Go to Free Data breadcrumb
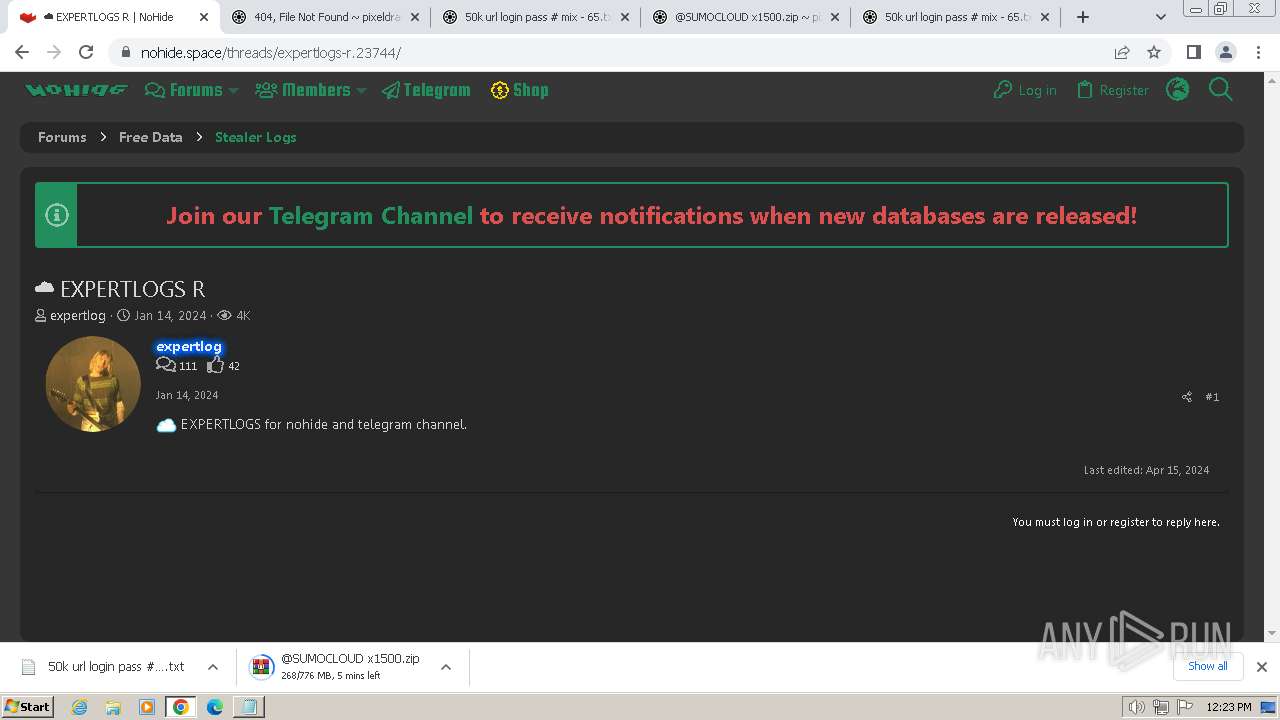The width and height of the screenshot is (1280, 720). [x=151, y=137]
